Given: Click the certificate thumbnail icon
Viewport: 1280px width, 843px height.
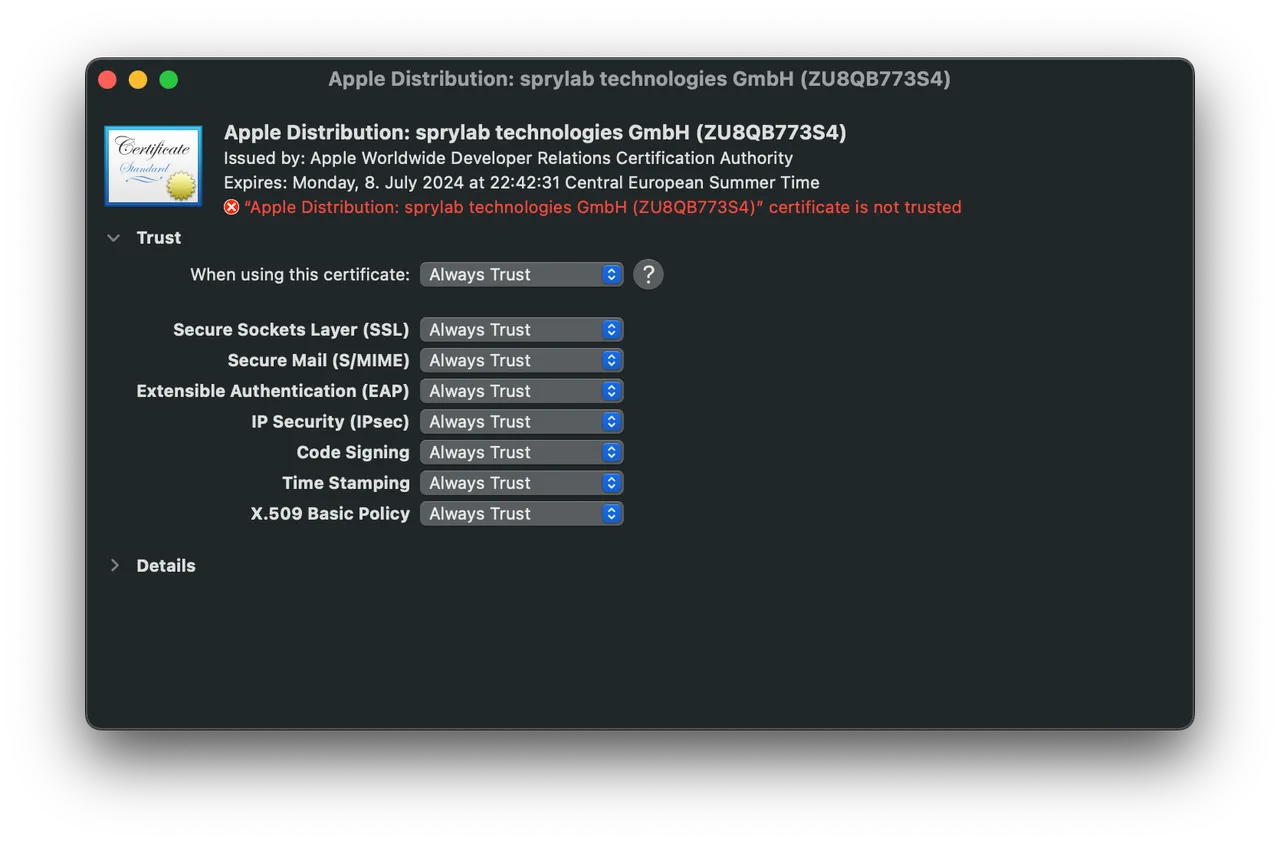Looking at the screenshot, I should [152, 165].
